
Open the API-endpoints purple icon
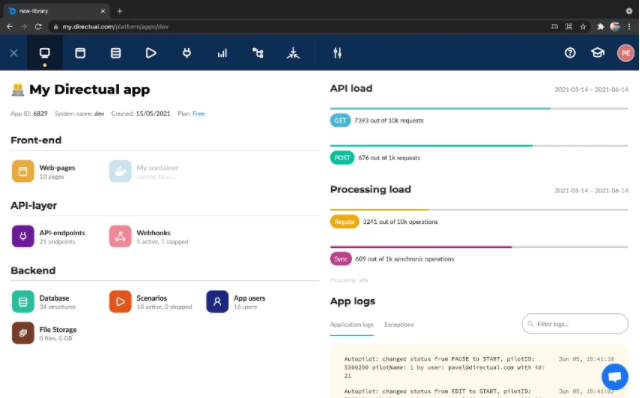click(23, 236)
